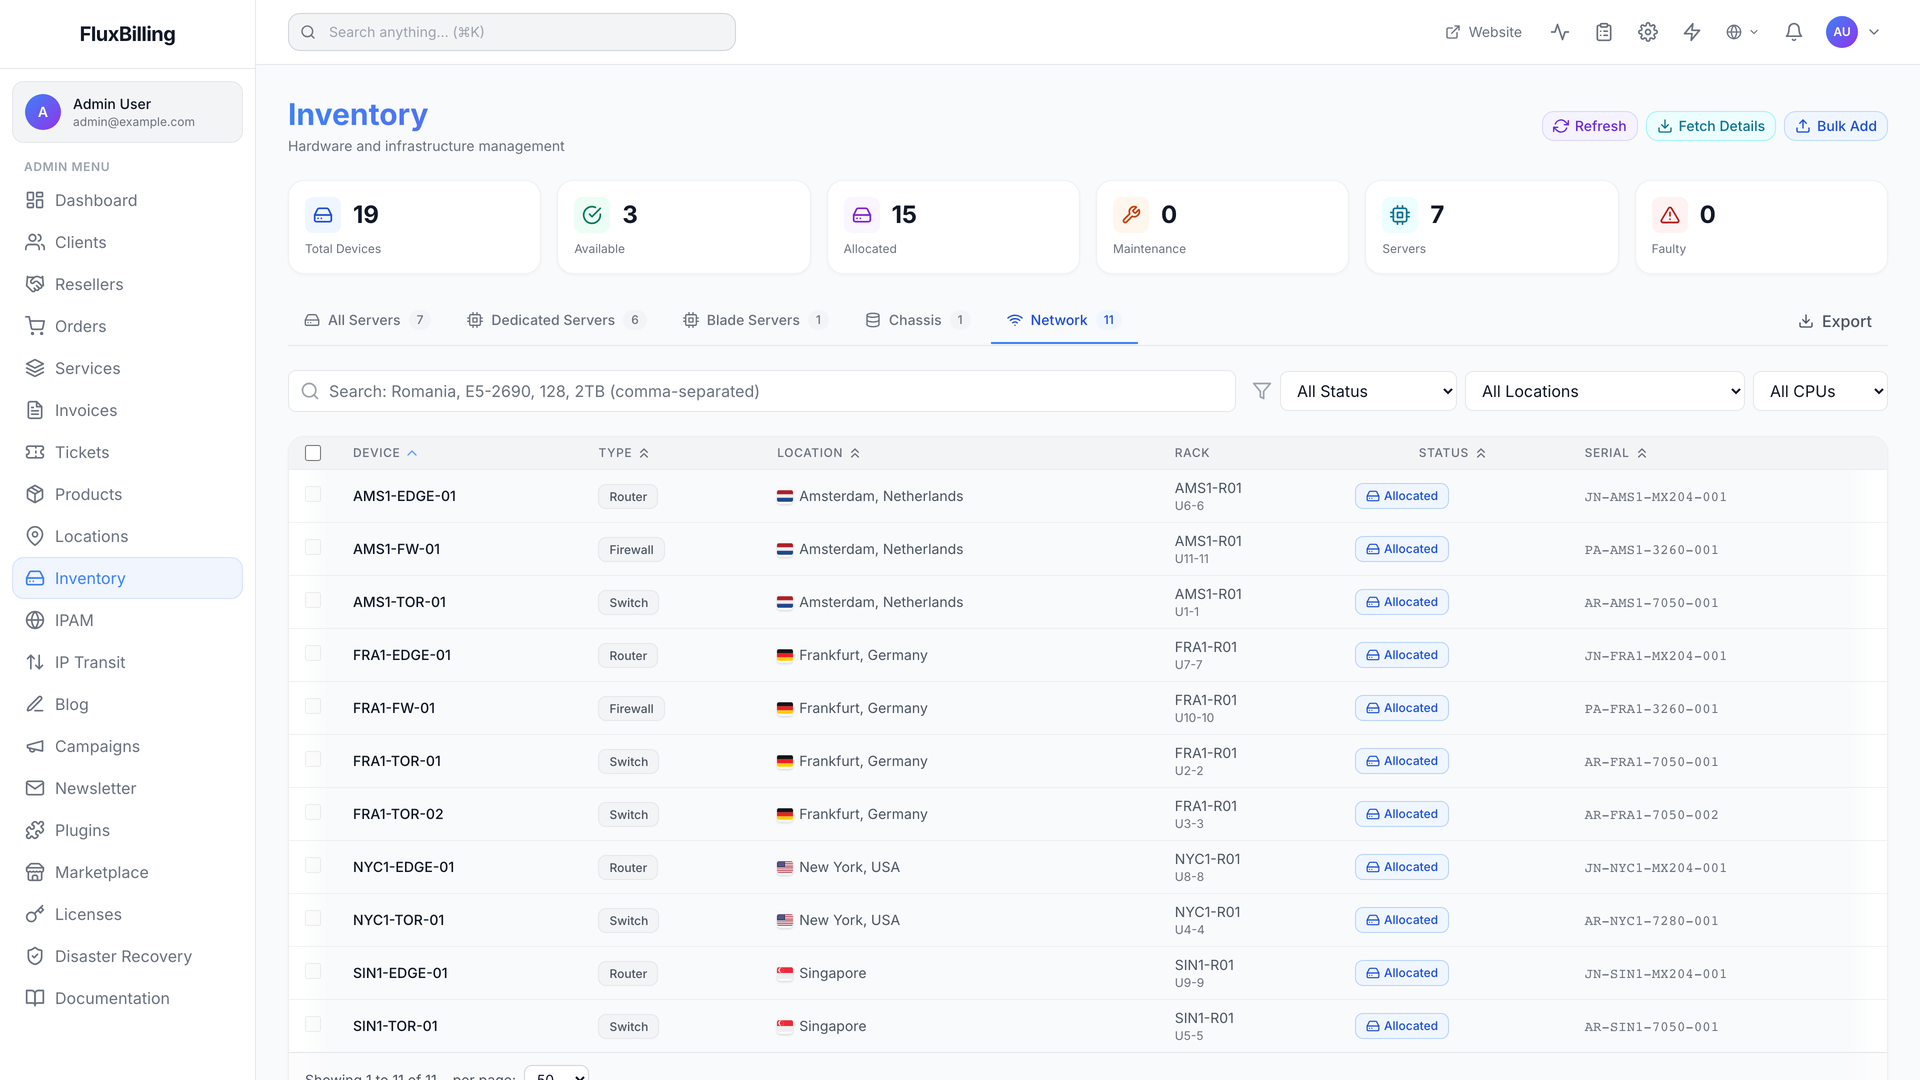Sort by the SERIAL column
Screen dimensions: 1920x1080
pyautogui.click(x=1615, y=453)
